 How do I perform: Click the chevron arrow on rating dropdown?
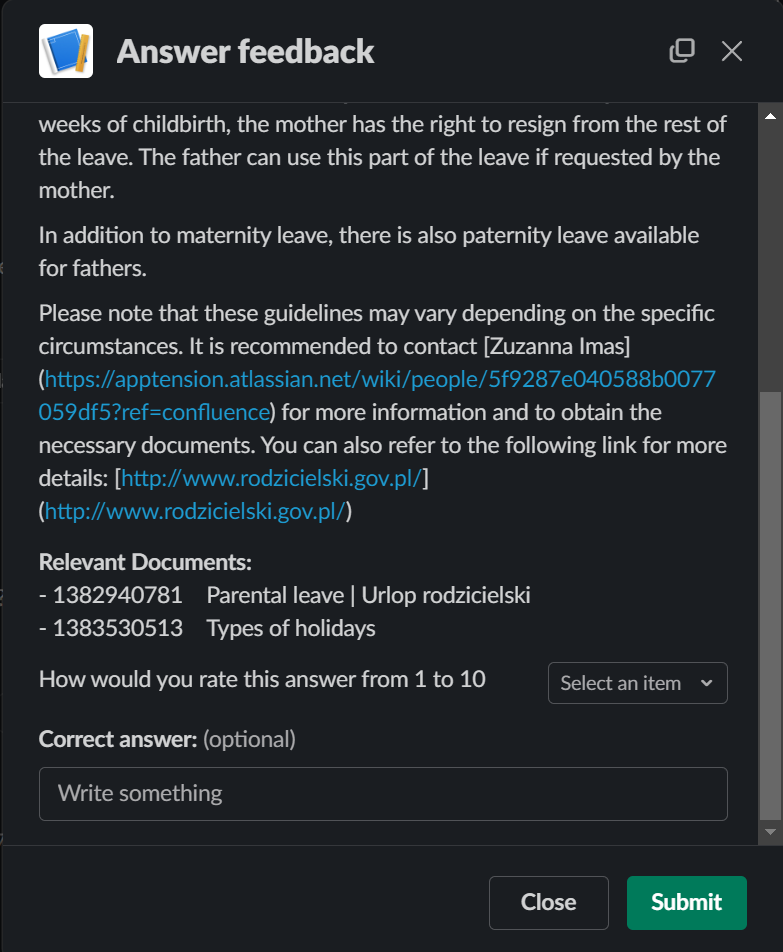pyautogui.click(x=707, y=683)
